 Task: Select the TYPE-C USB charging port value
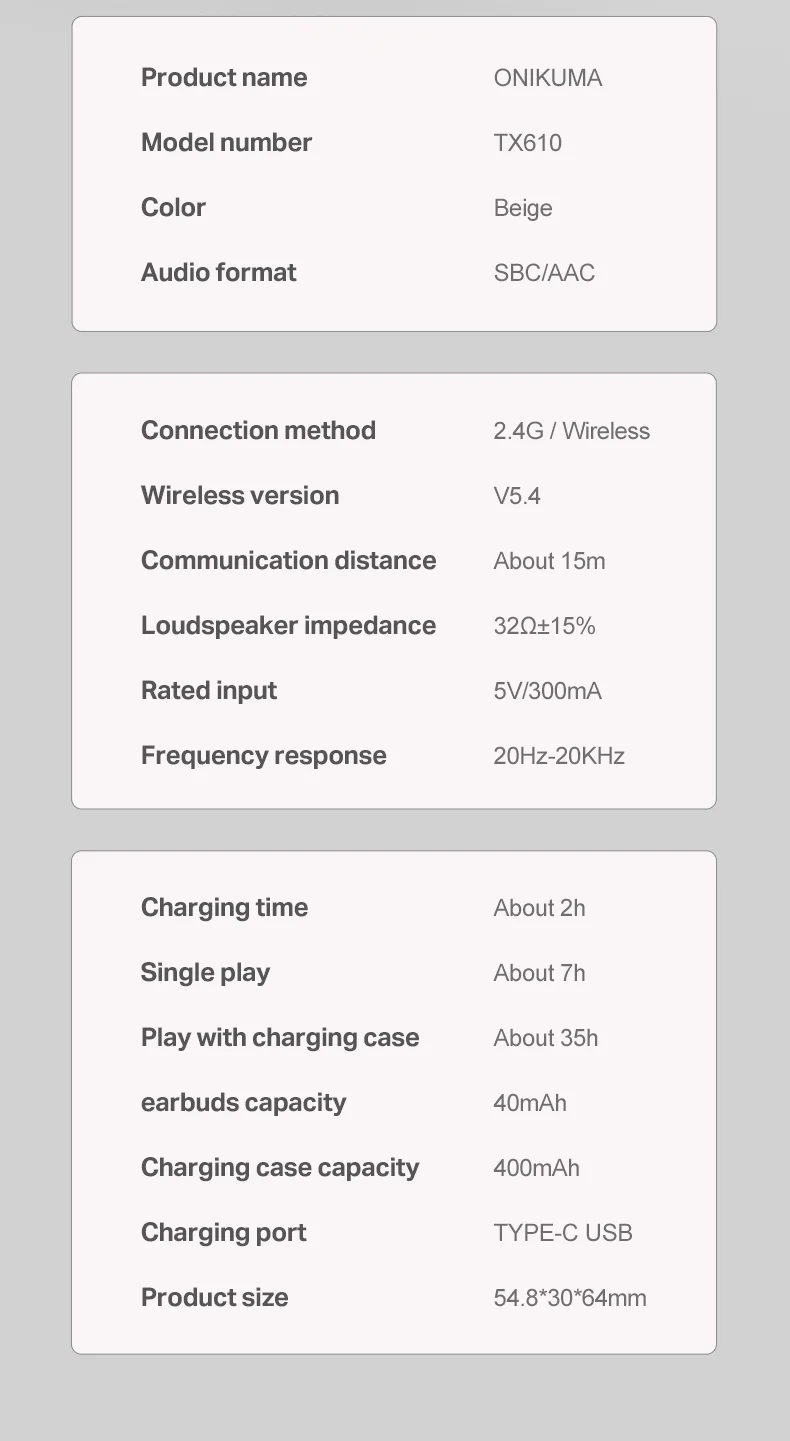tap(563, 1233)
